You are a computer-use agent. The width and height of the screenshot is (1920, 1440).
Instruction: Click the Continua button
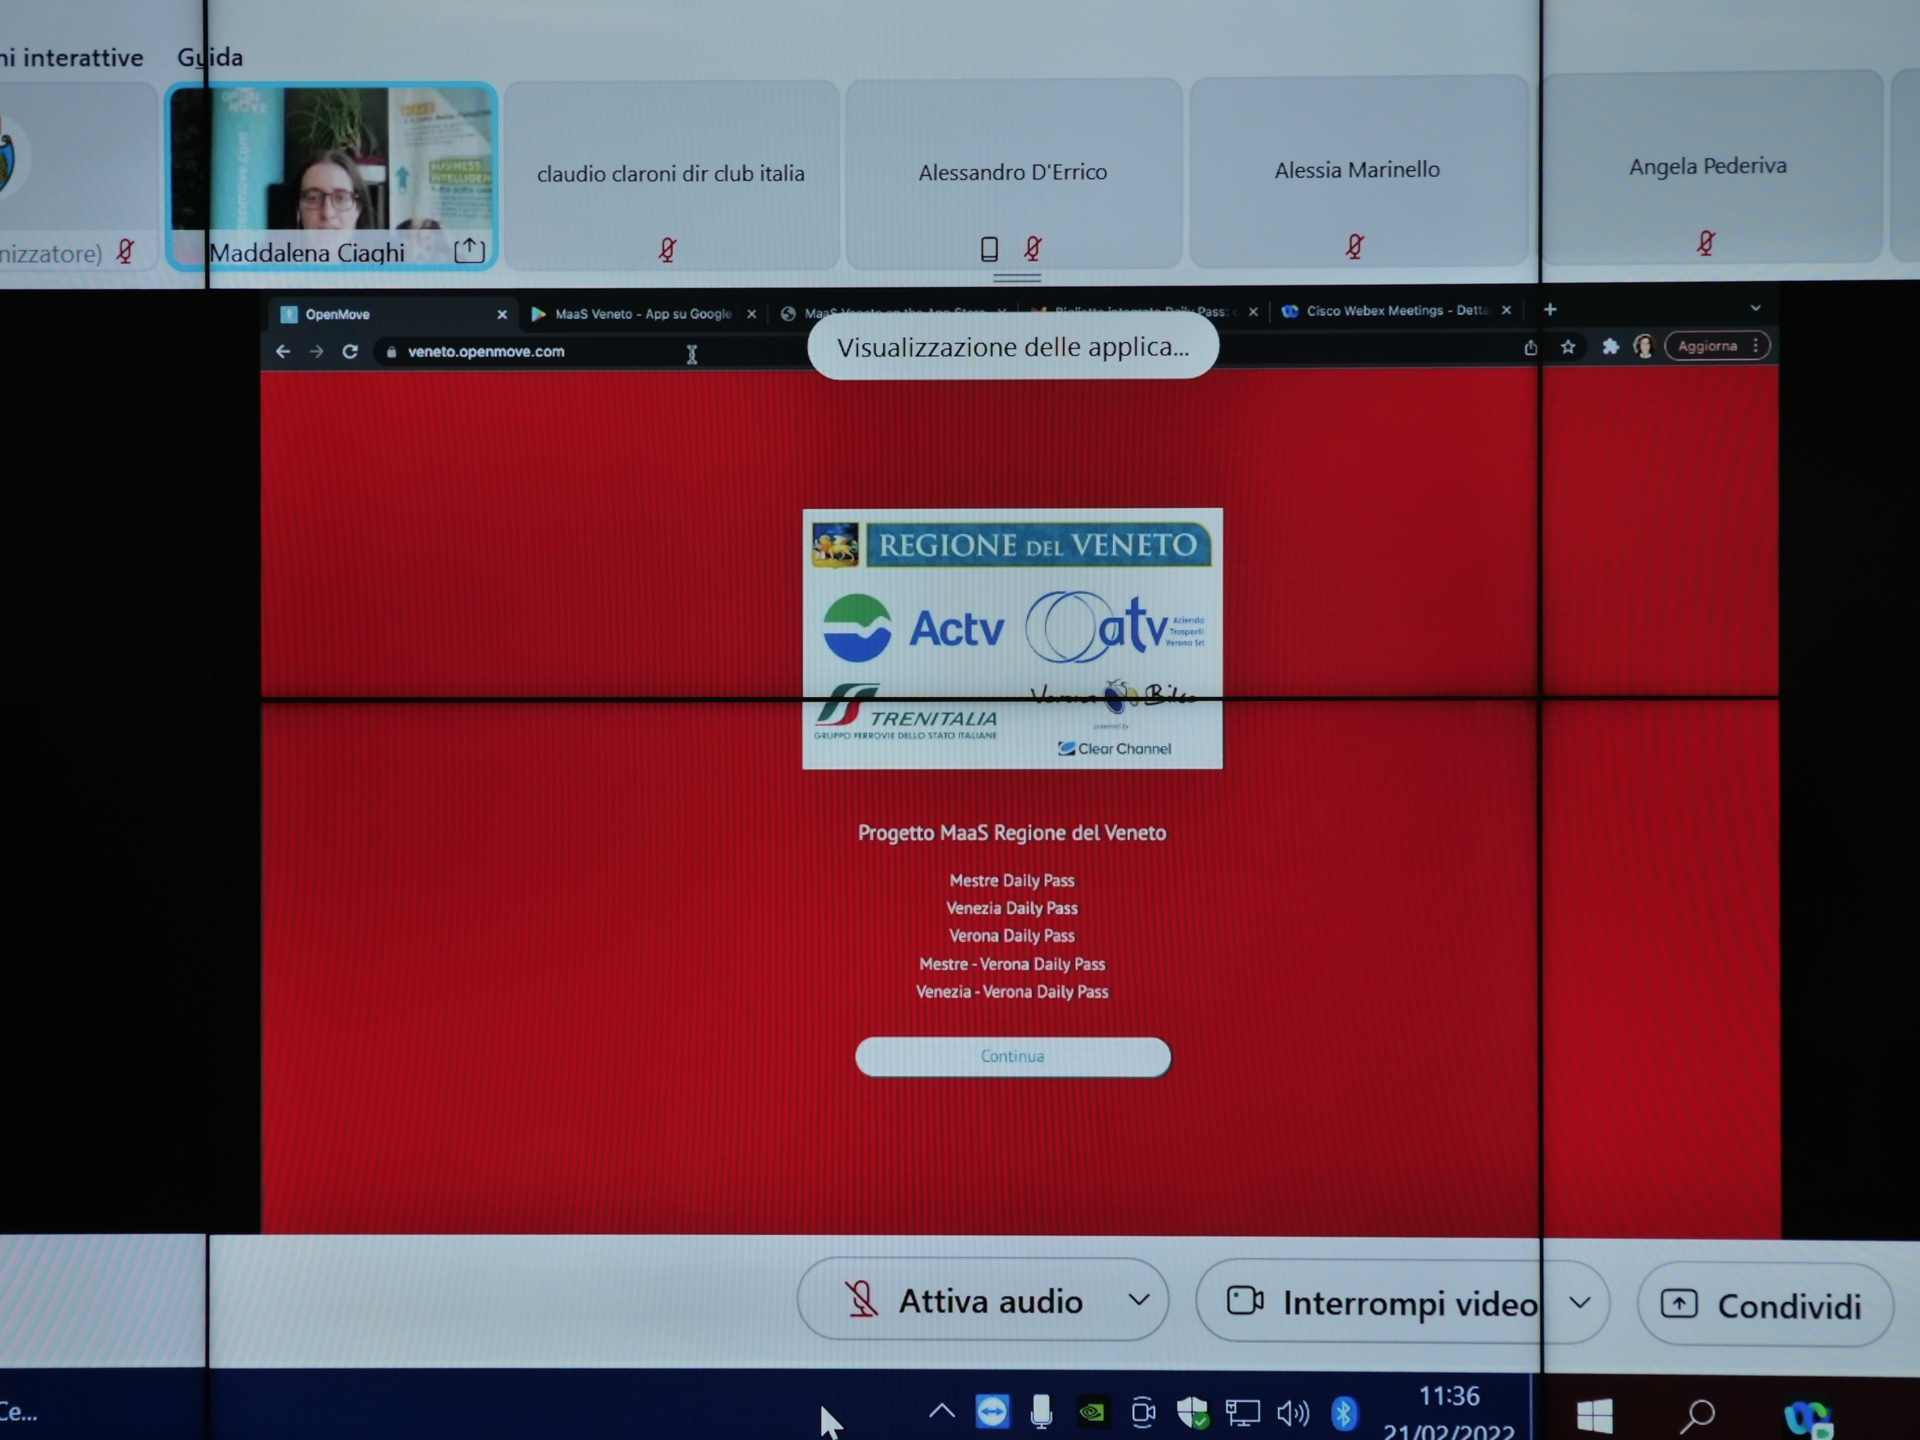1012,1057
